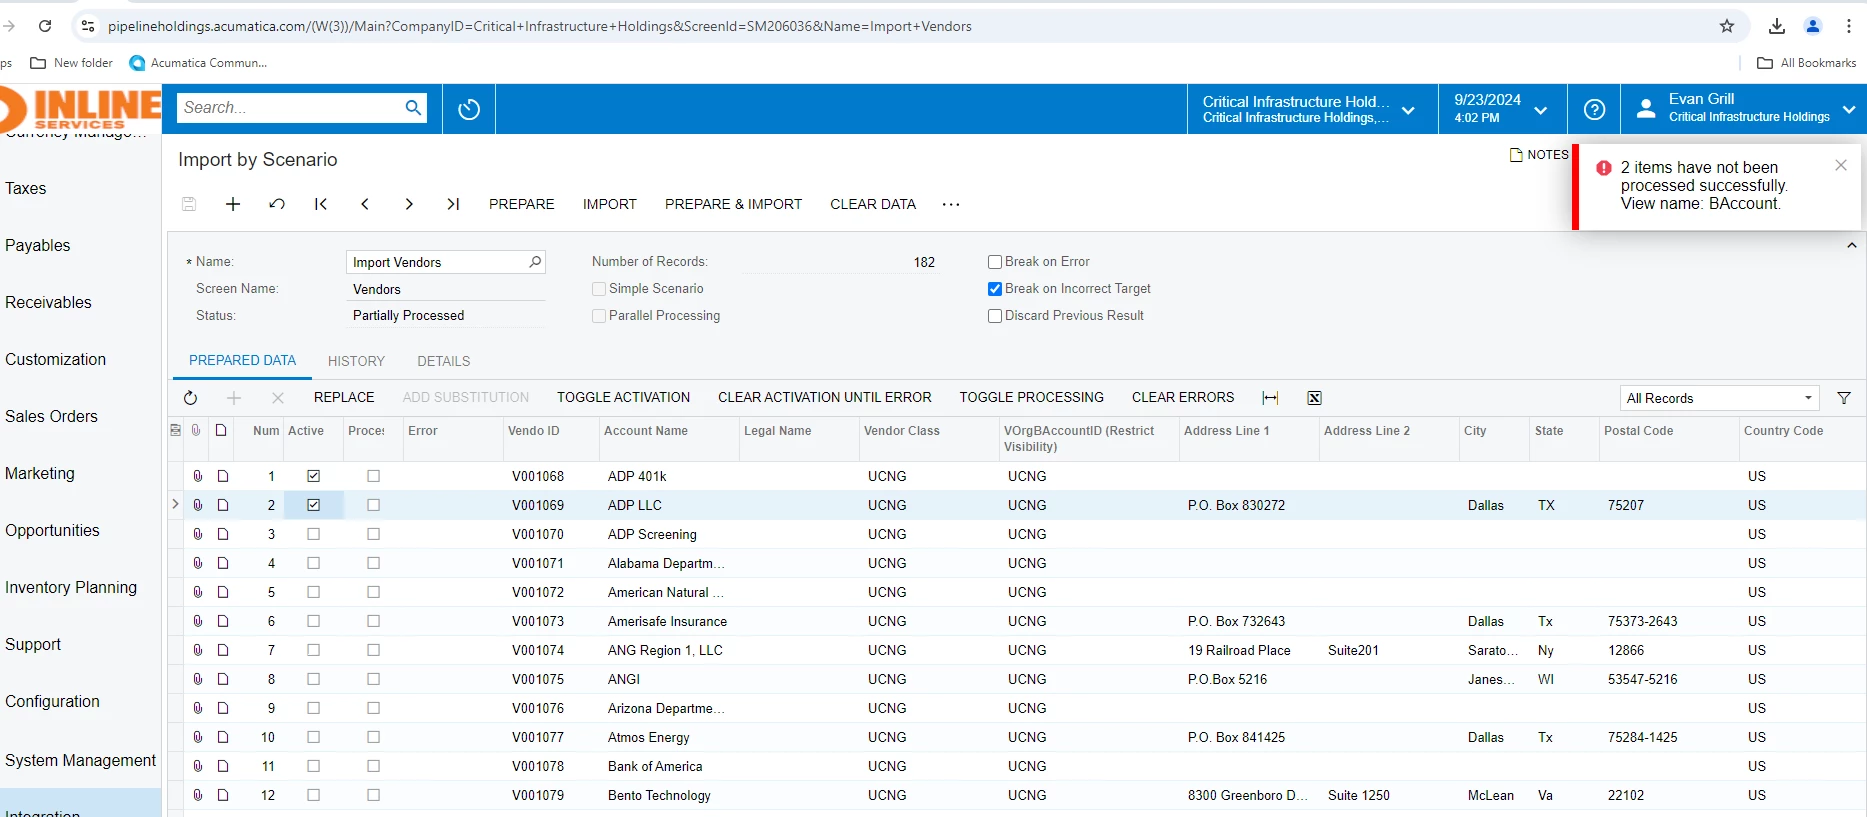1867x817 pixels.
Task: Open the grid filter funnel icon
Action: point(1844,398)
